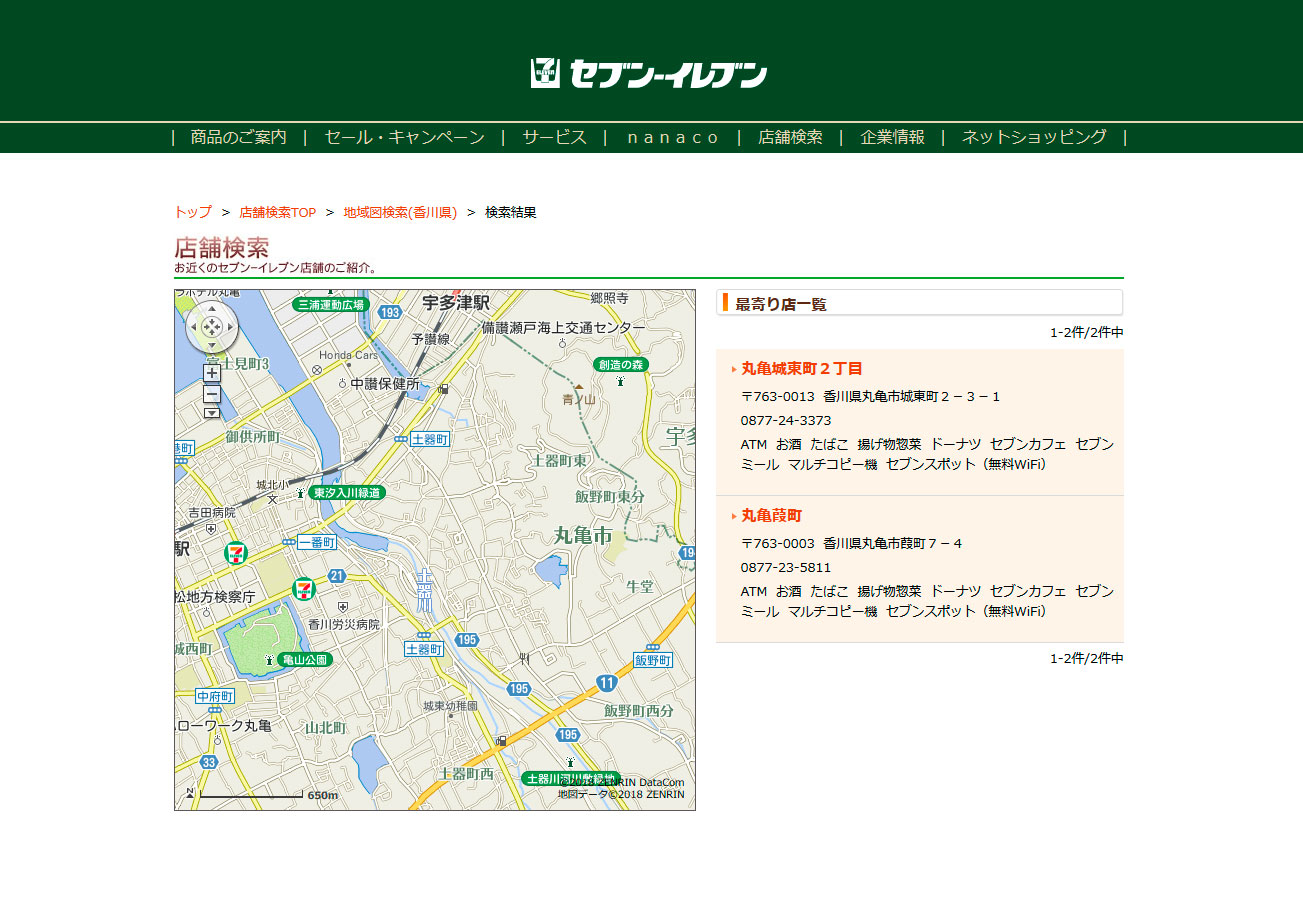This screenshot has height=924, width=1303.
Task: Click the center of the map pan control
Action: pos(212,327)
